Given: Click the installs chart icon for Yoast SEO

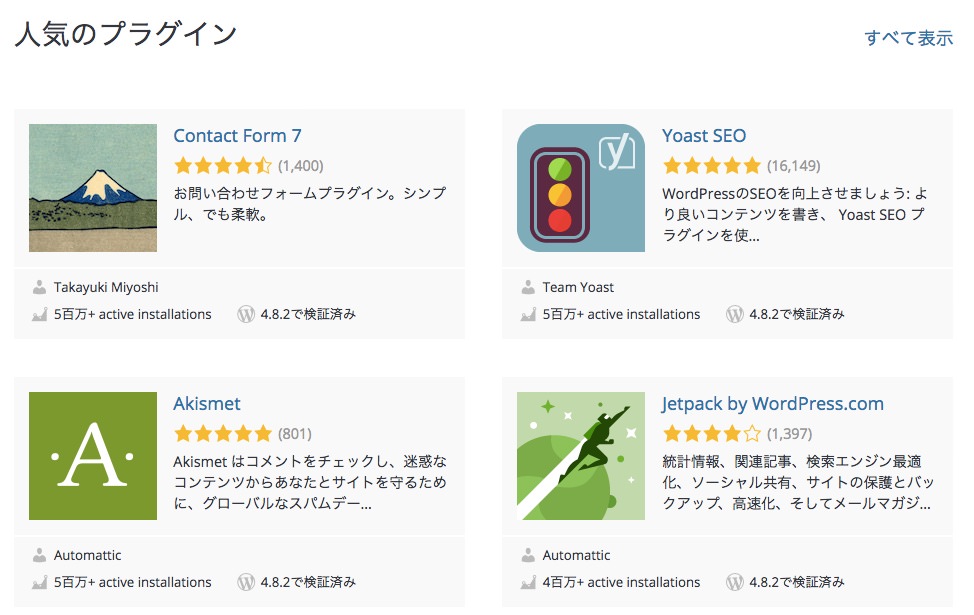Looking at the screenshot, I should 528,314.
